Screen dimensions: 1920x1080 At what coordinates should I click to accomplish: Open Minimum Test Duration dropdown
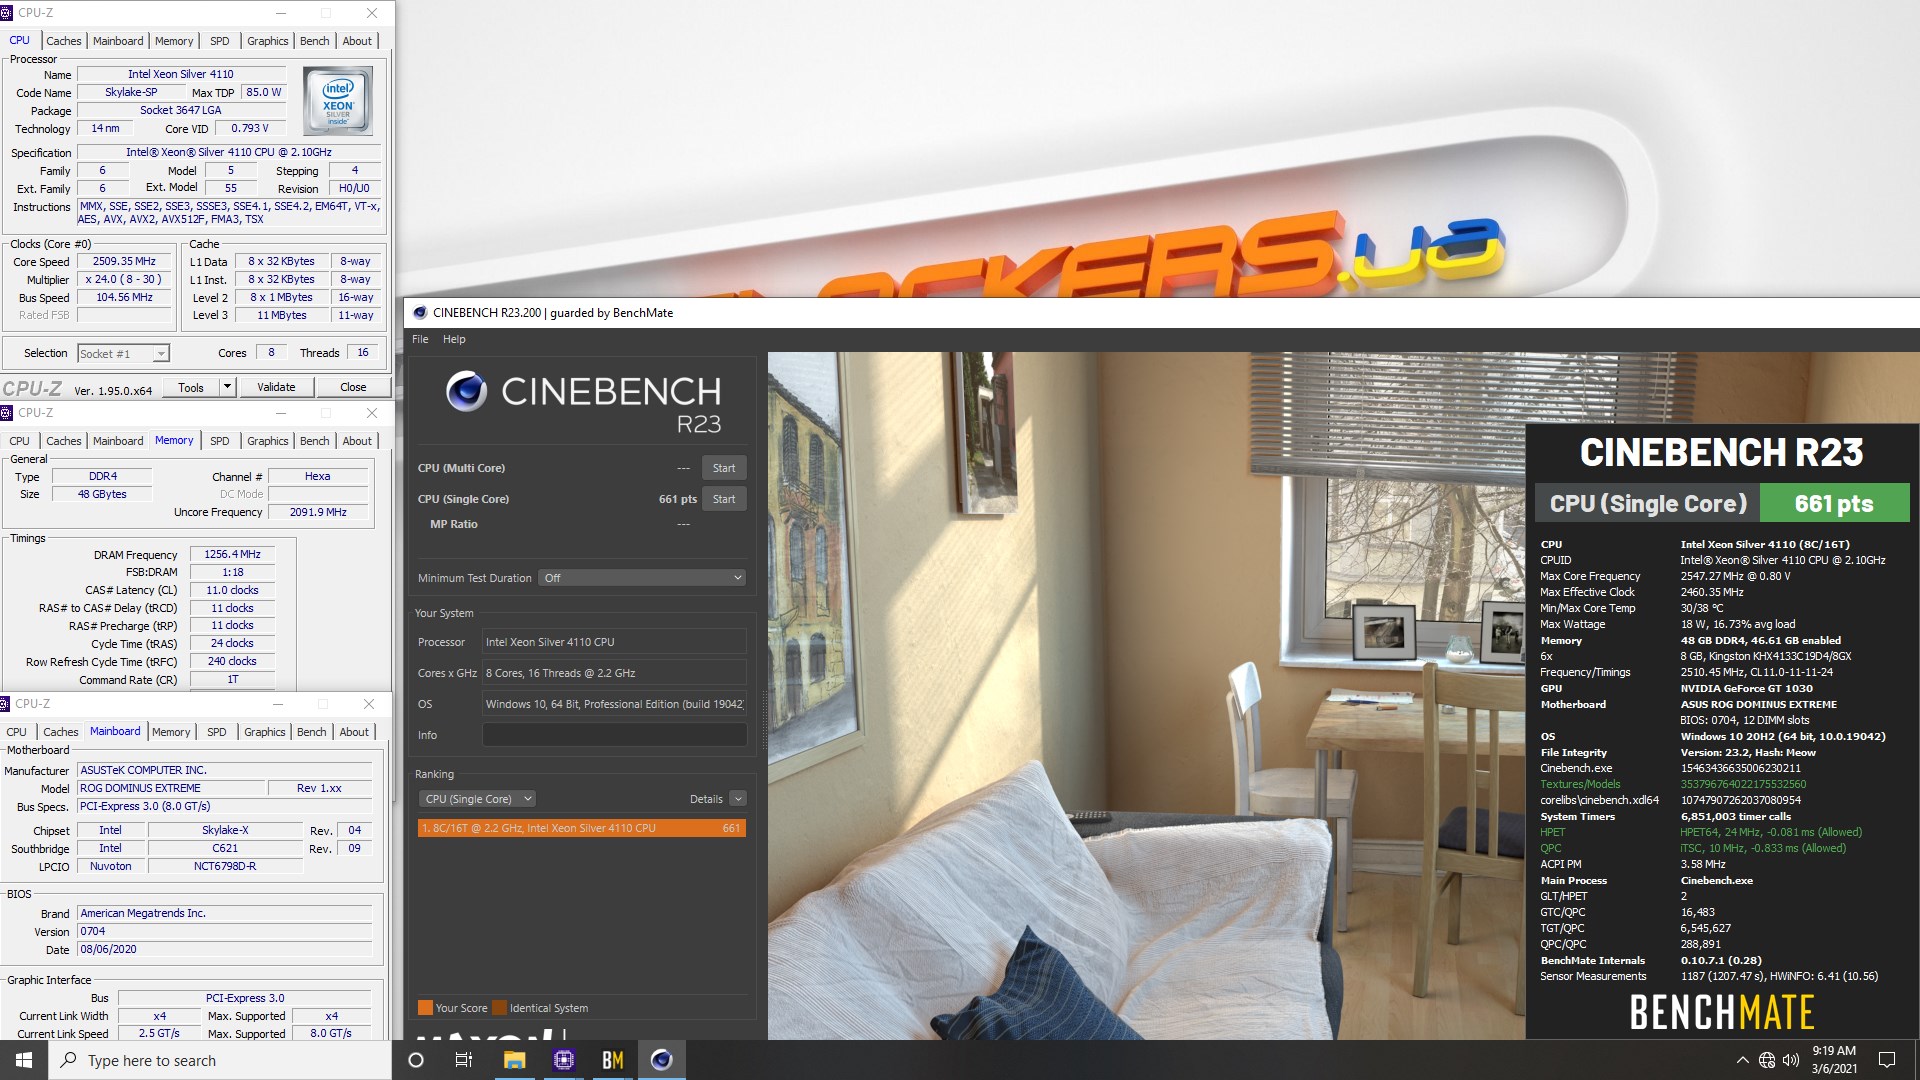click(643, 578)
